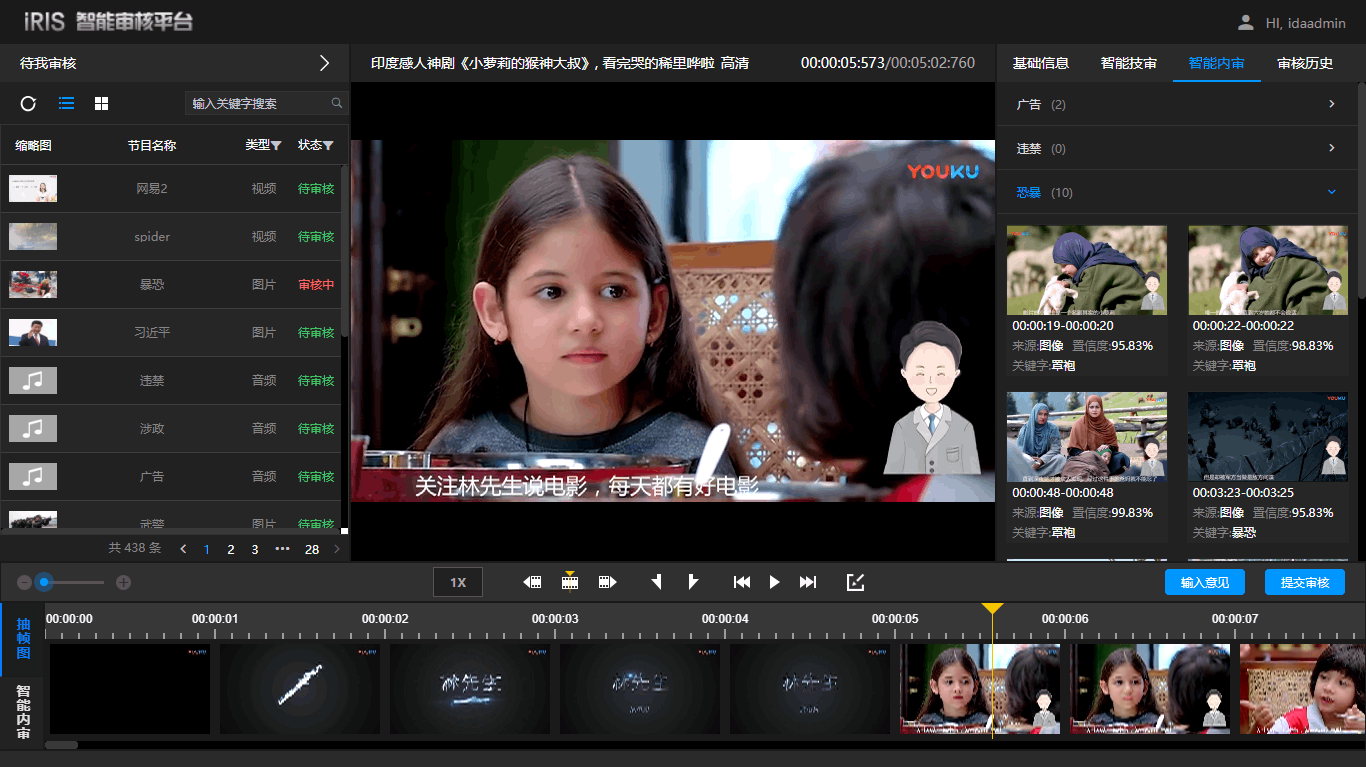Open result thumbnail at 00:00:22-00:00:22

click(x=1268, y=270)
